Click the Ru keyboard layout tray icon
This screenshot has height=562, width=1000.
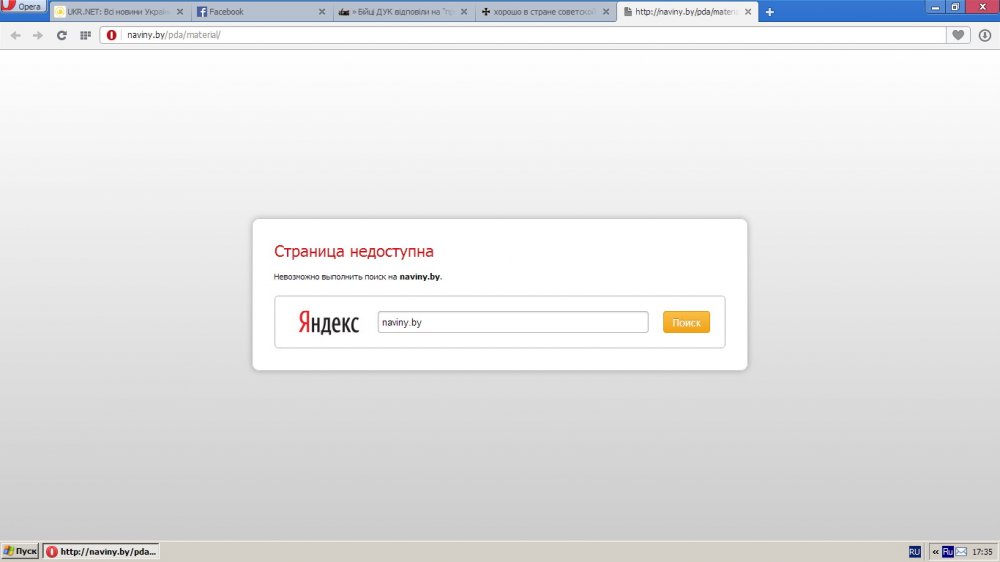(x=948, y=552)
